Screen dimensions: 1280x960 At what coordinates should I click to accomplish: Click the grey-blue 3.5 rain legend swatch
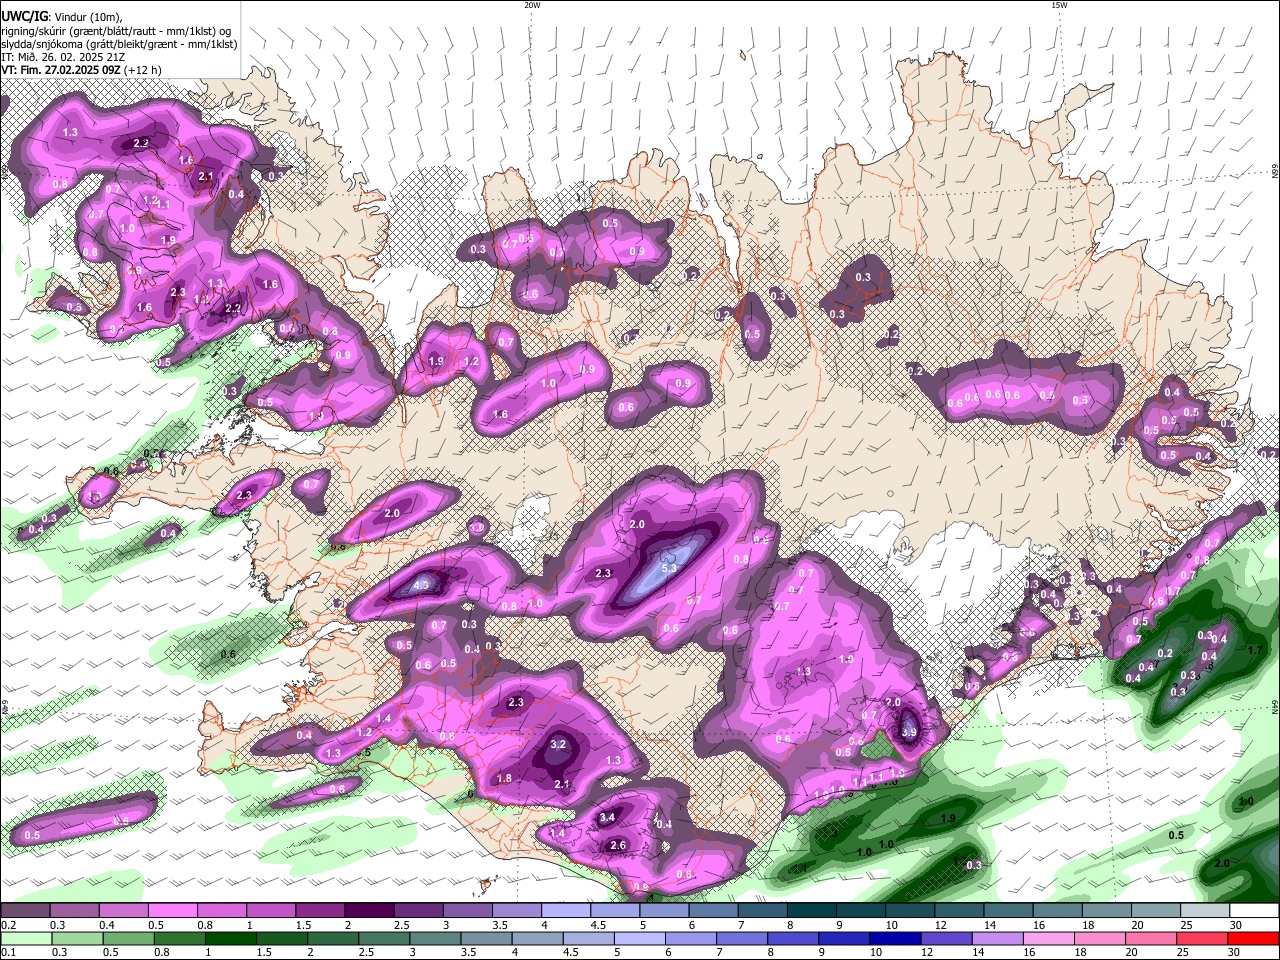tap(486, 939)
